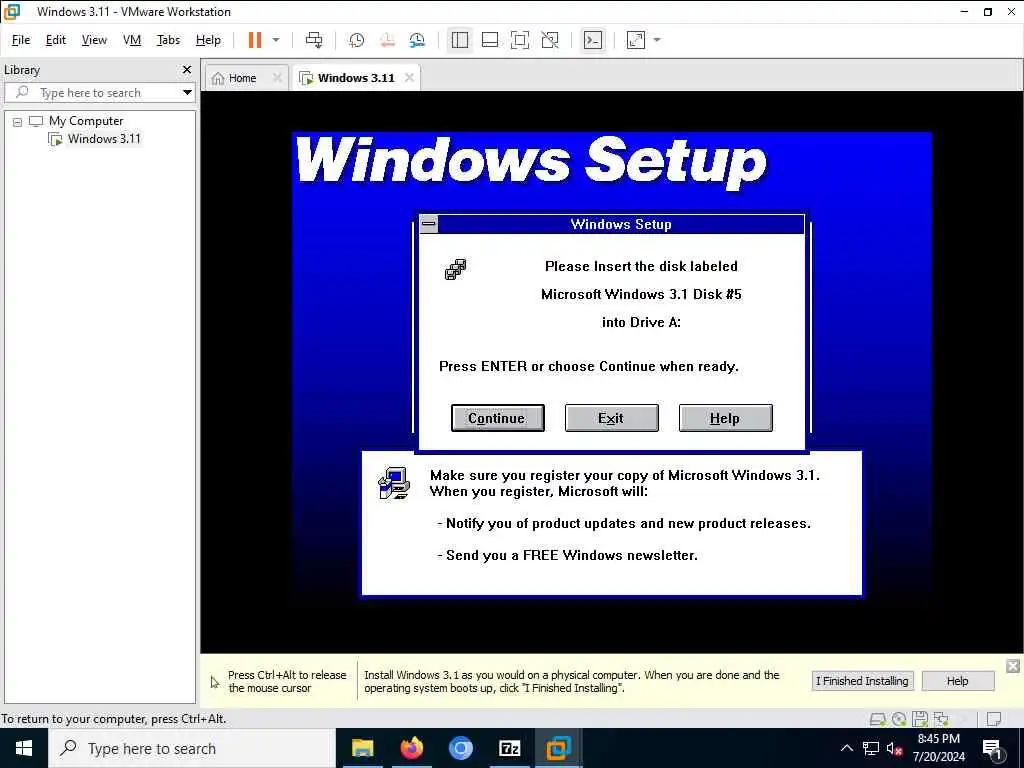Click the Revert to snapshot toolbar icon
This screenshot has width=1024, height=768.
pyautogui.click(x=387, y=40)
